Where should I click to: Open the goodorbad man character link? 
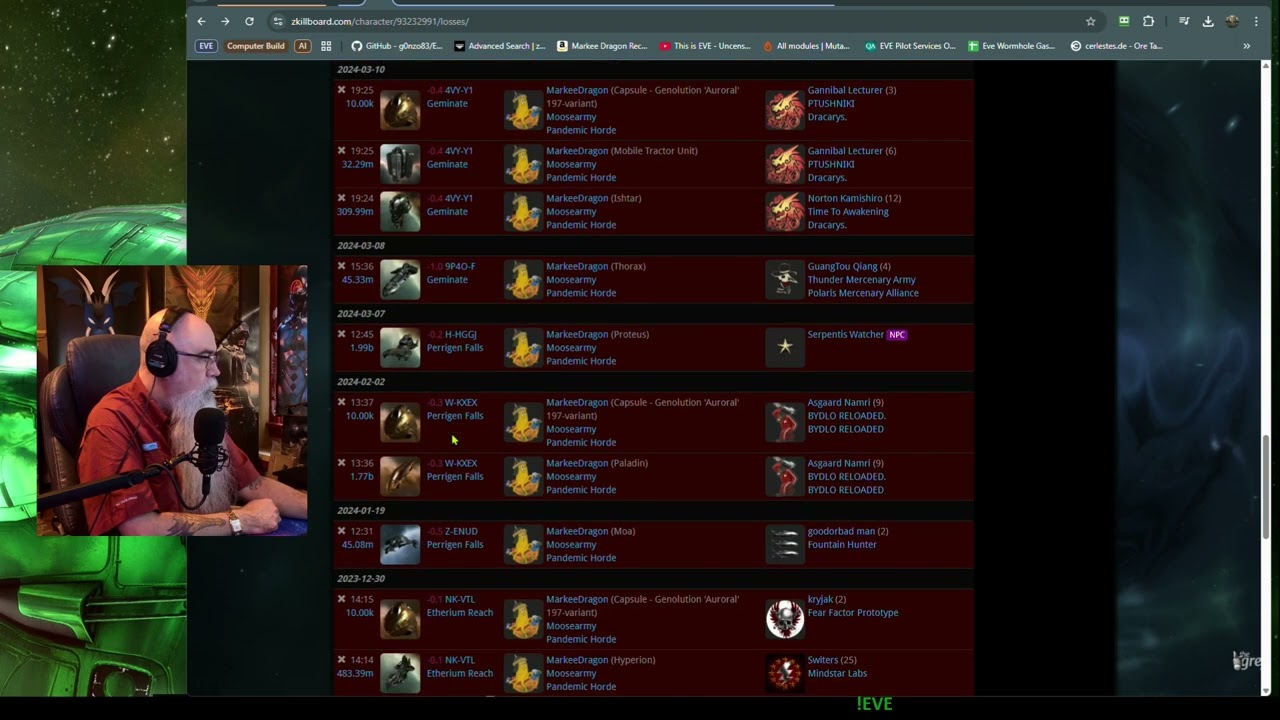click(841, 531)
